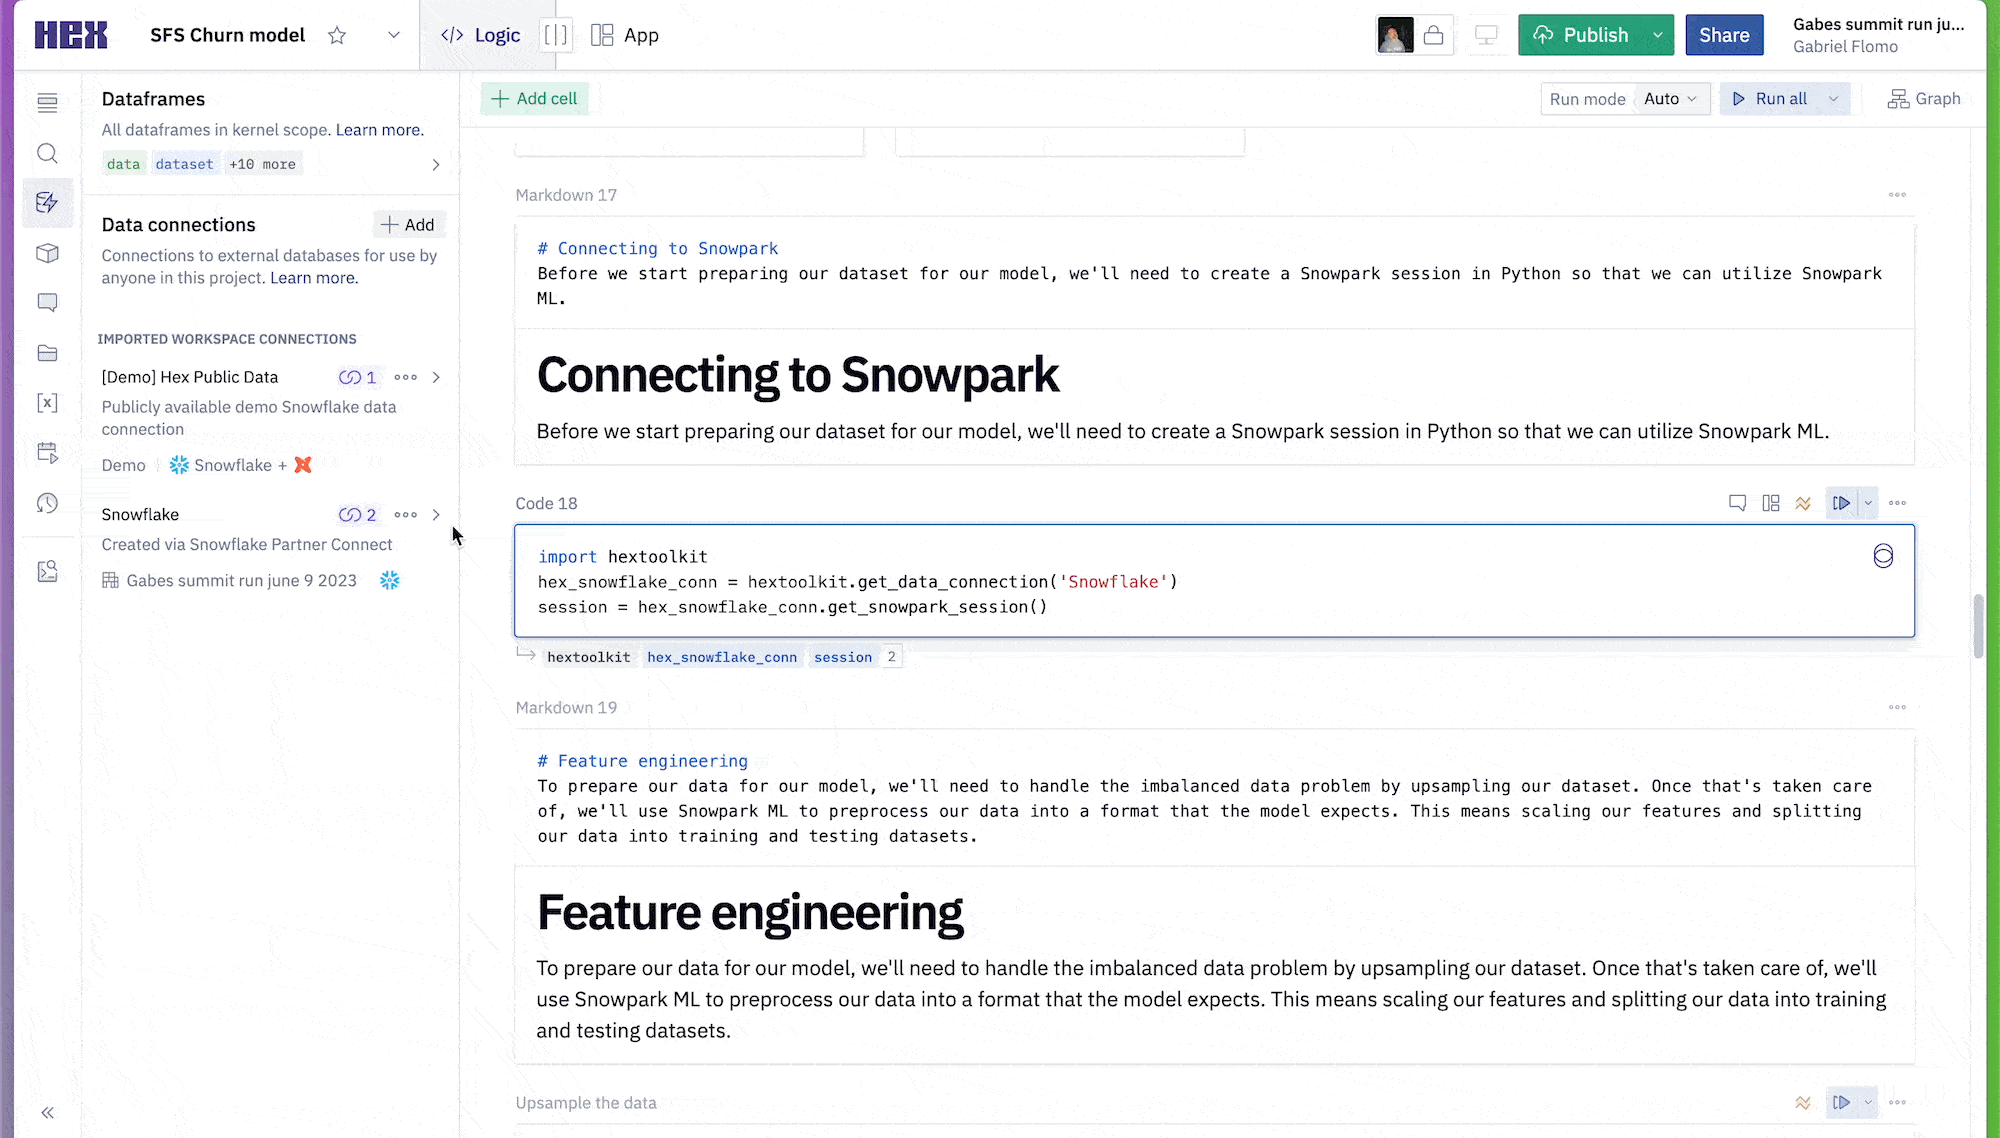Toggle the lock icon in header

1433,36
